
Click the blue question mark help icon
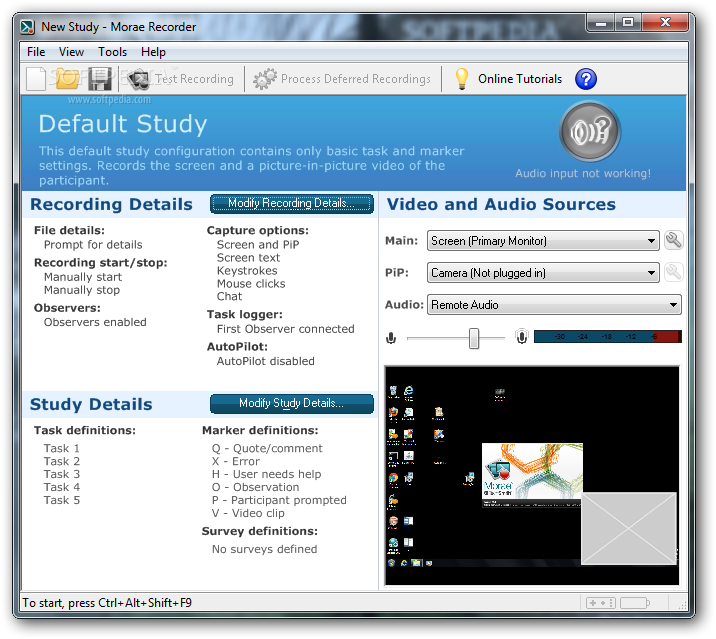click(586, 79)
